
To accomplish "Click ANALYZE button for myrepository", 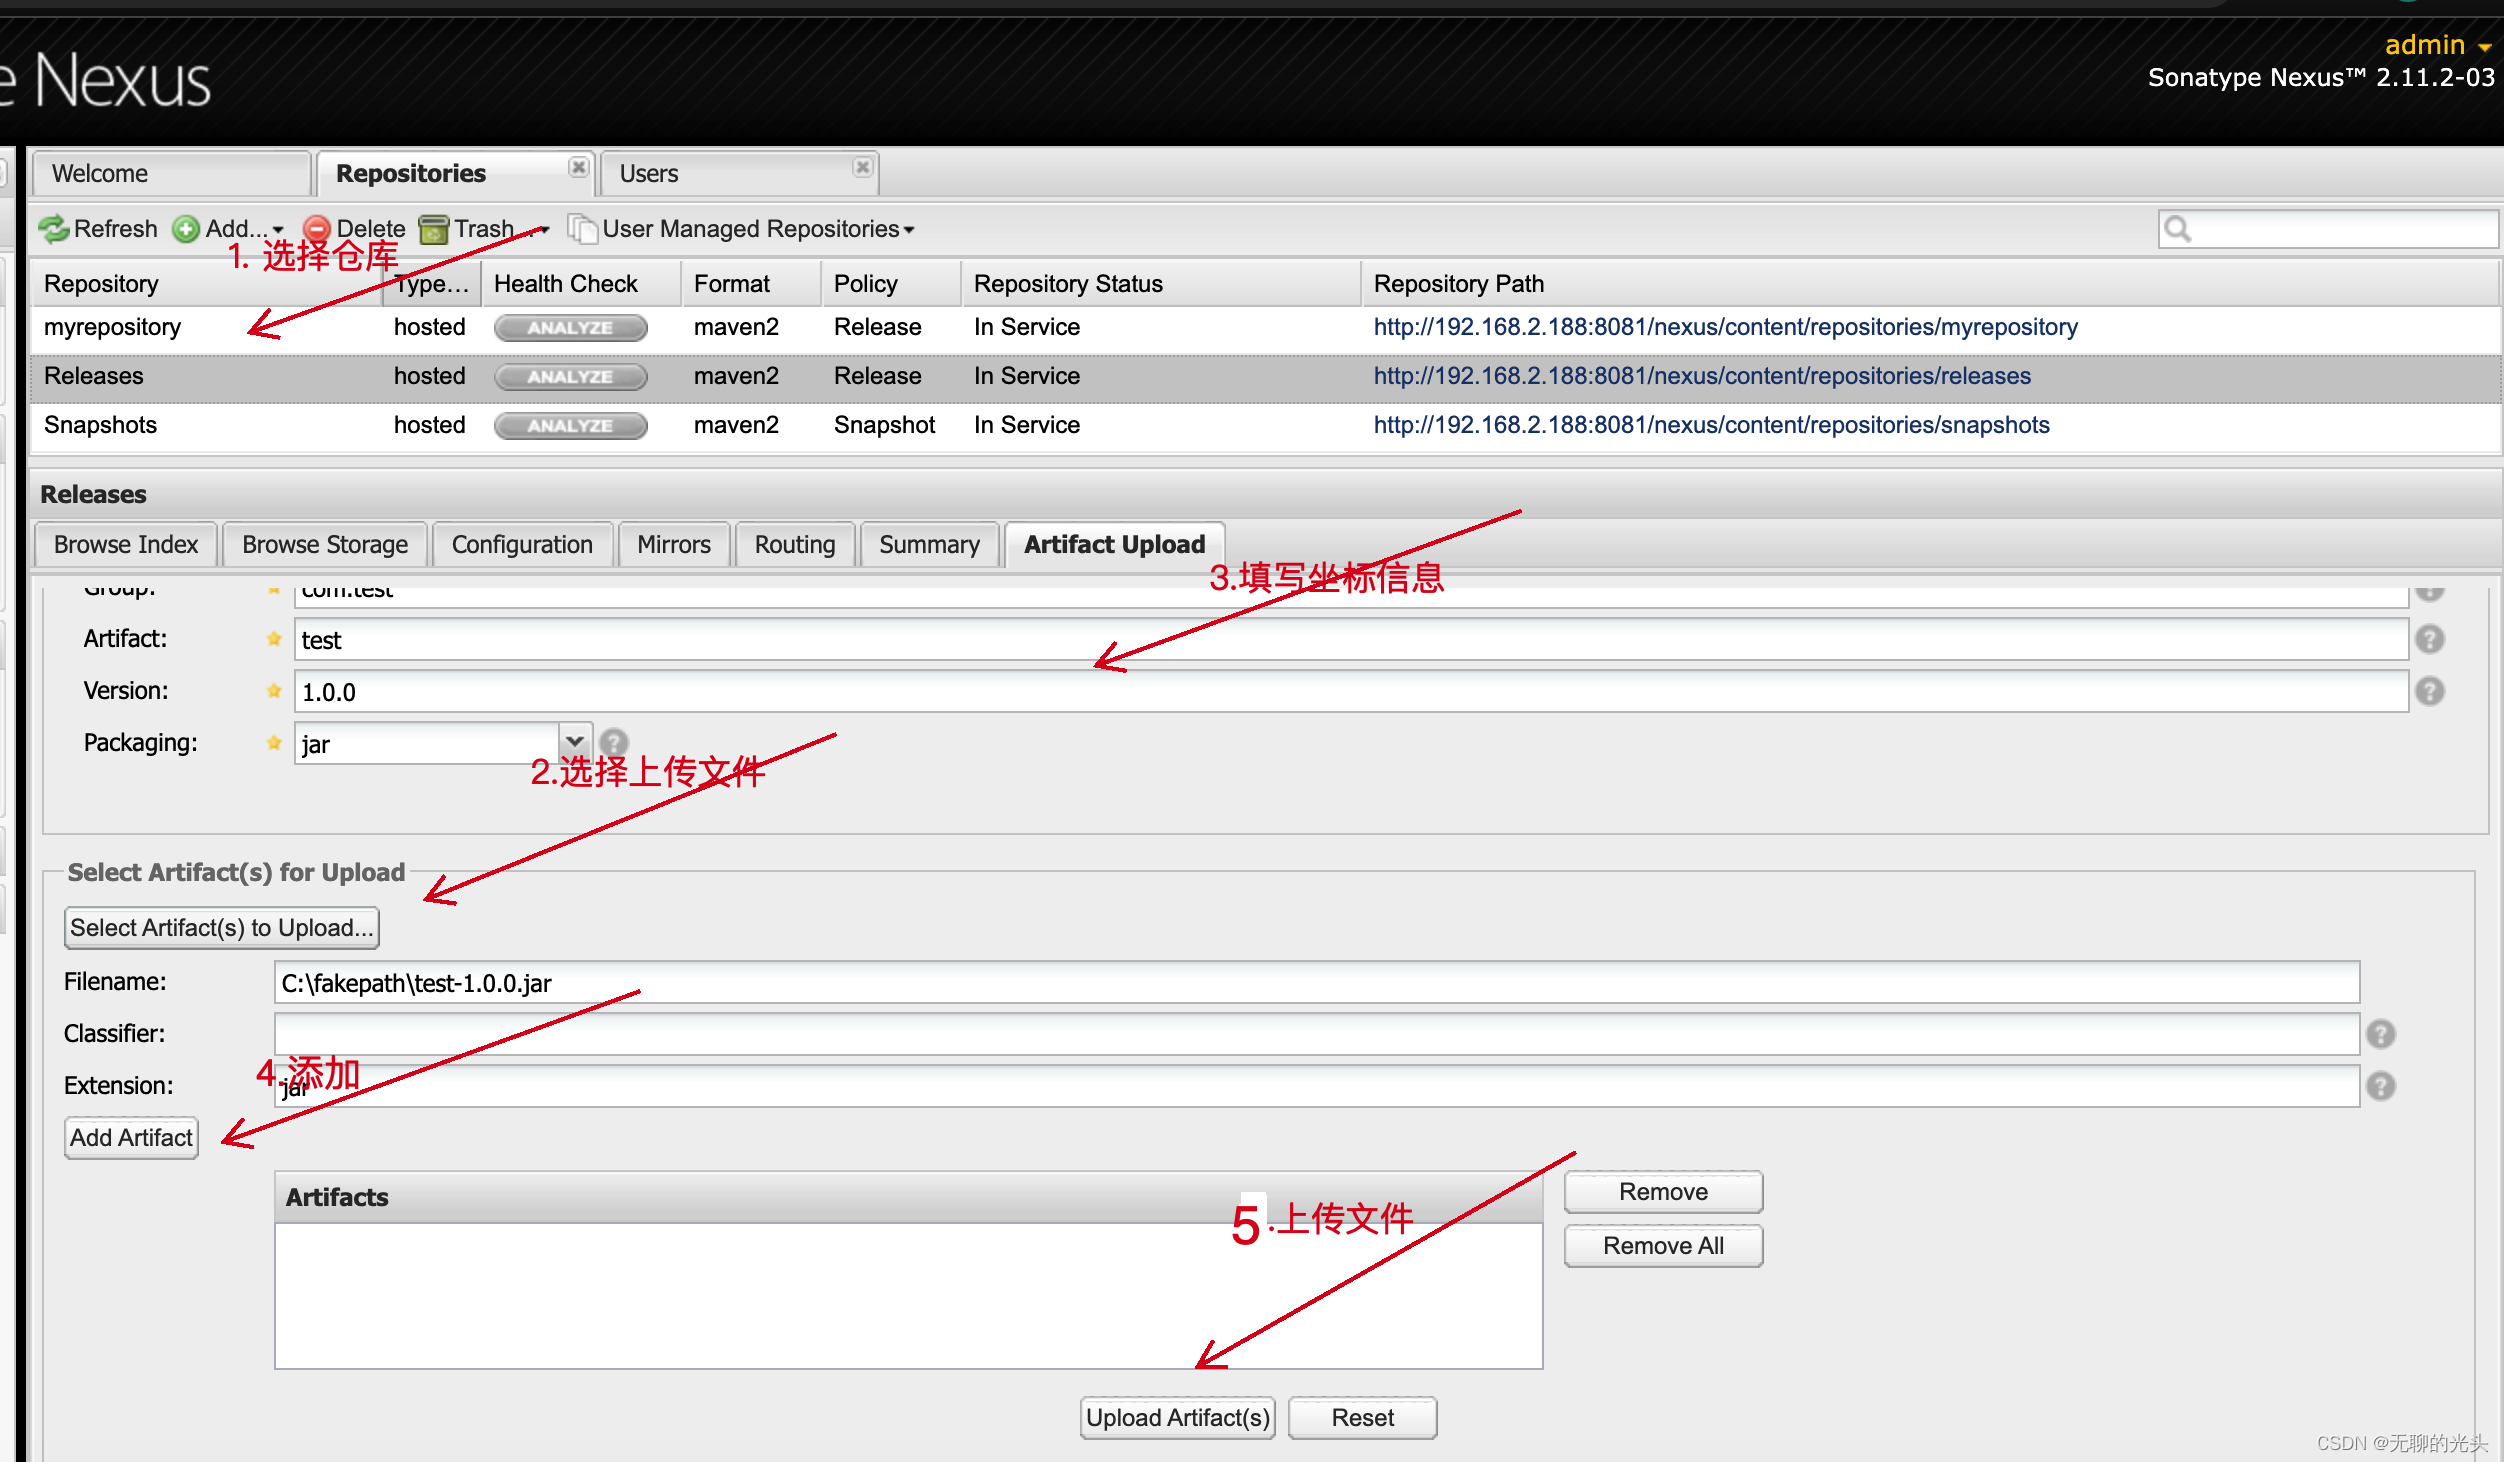I will point(570,328).
